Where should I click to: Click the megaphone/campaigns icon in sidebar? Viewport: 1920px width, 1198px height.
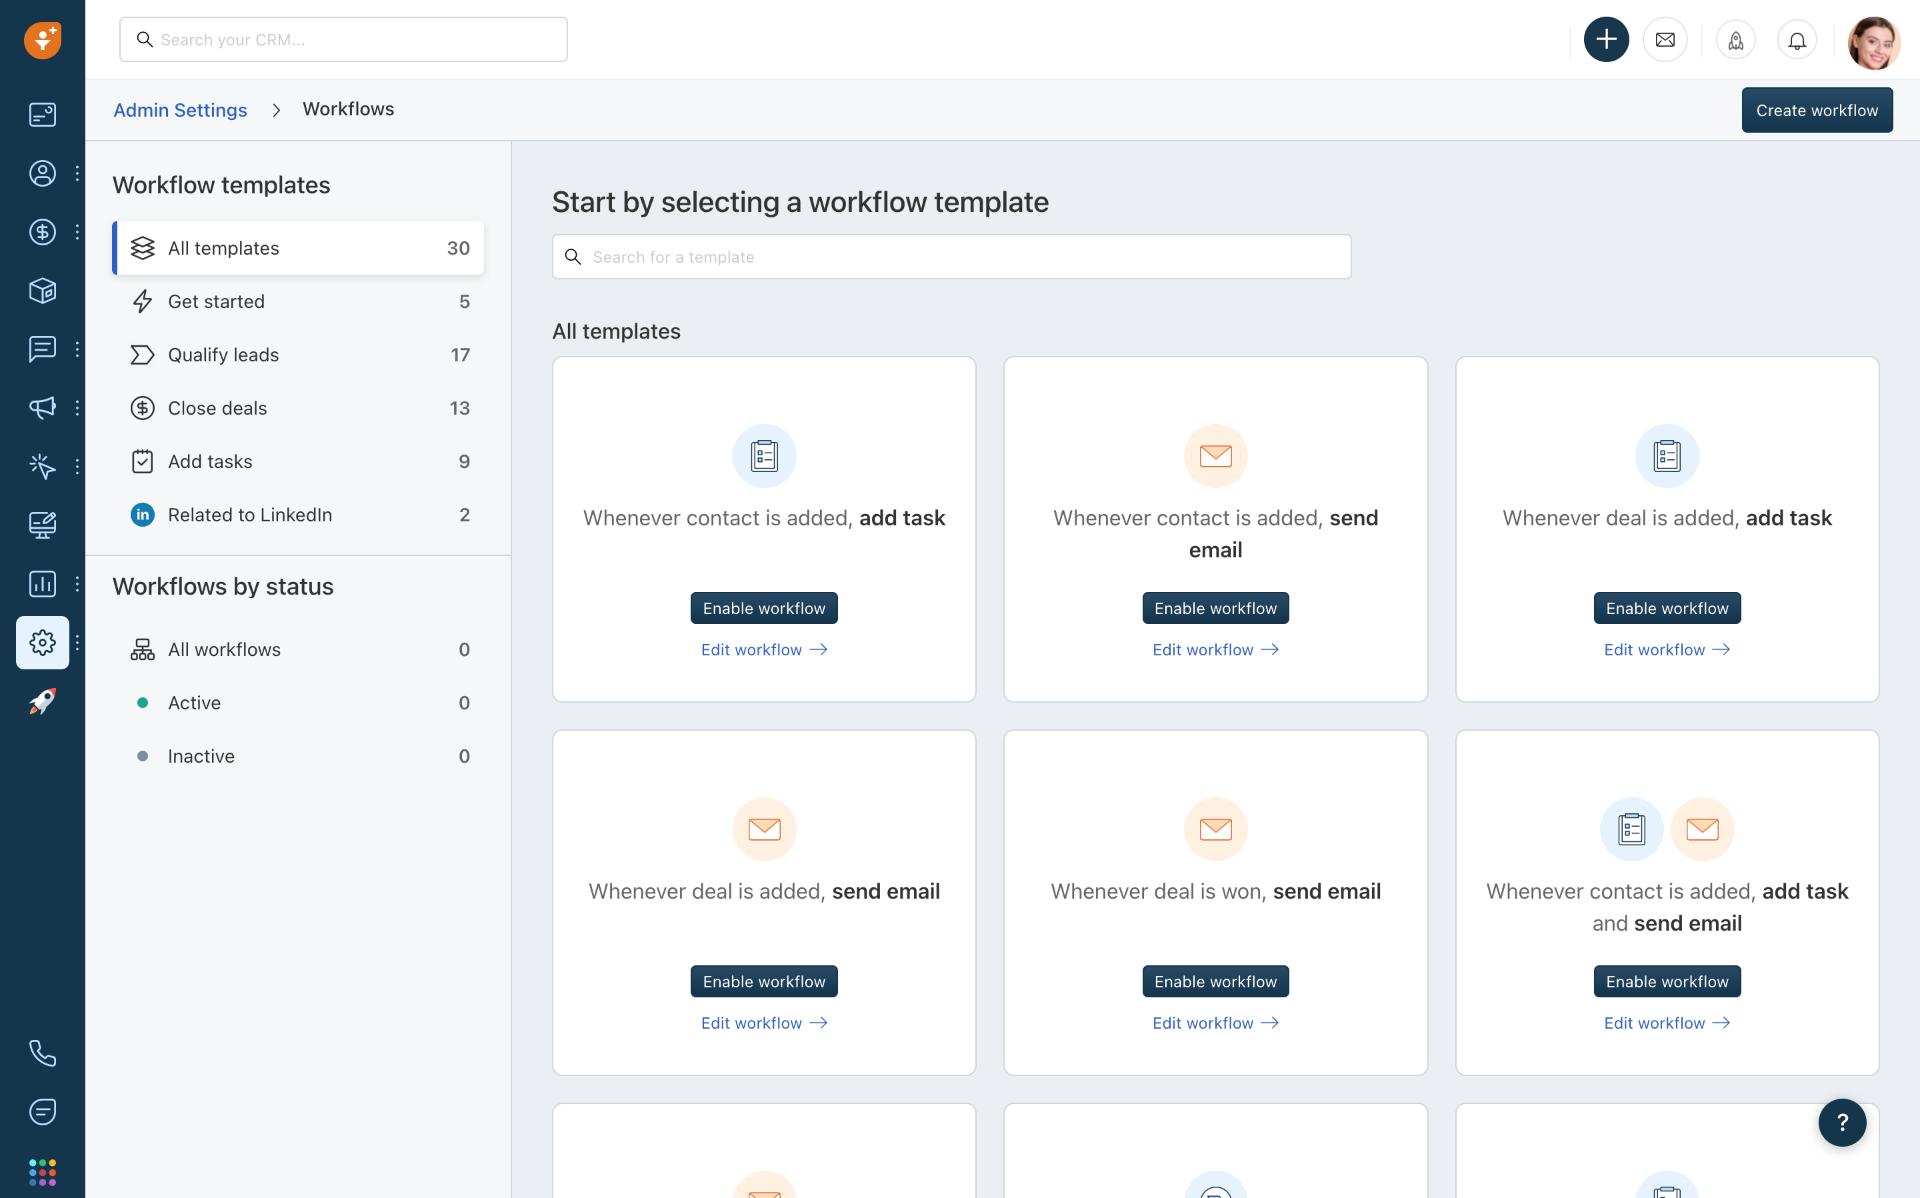tap(41, 407)
